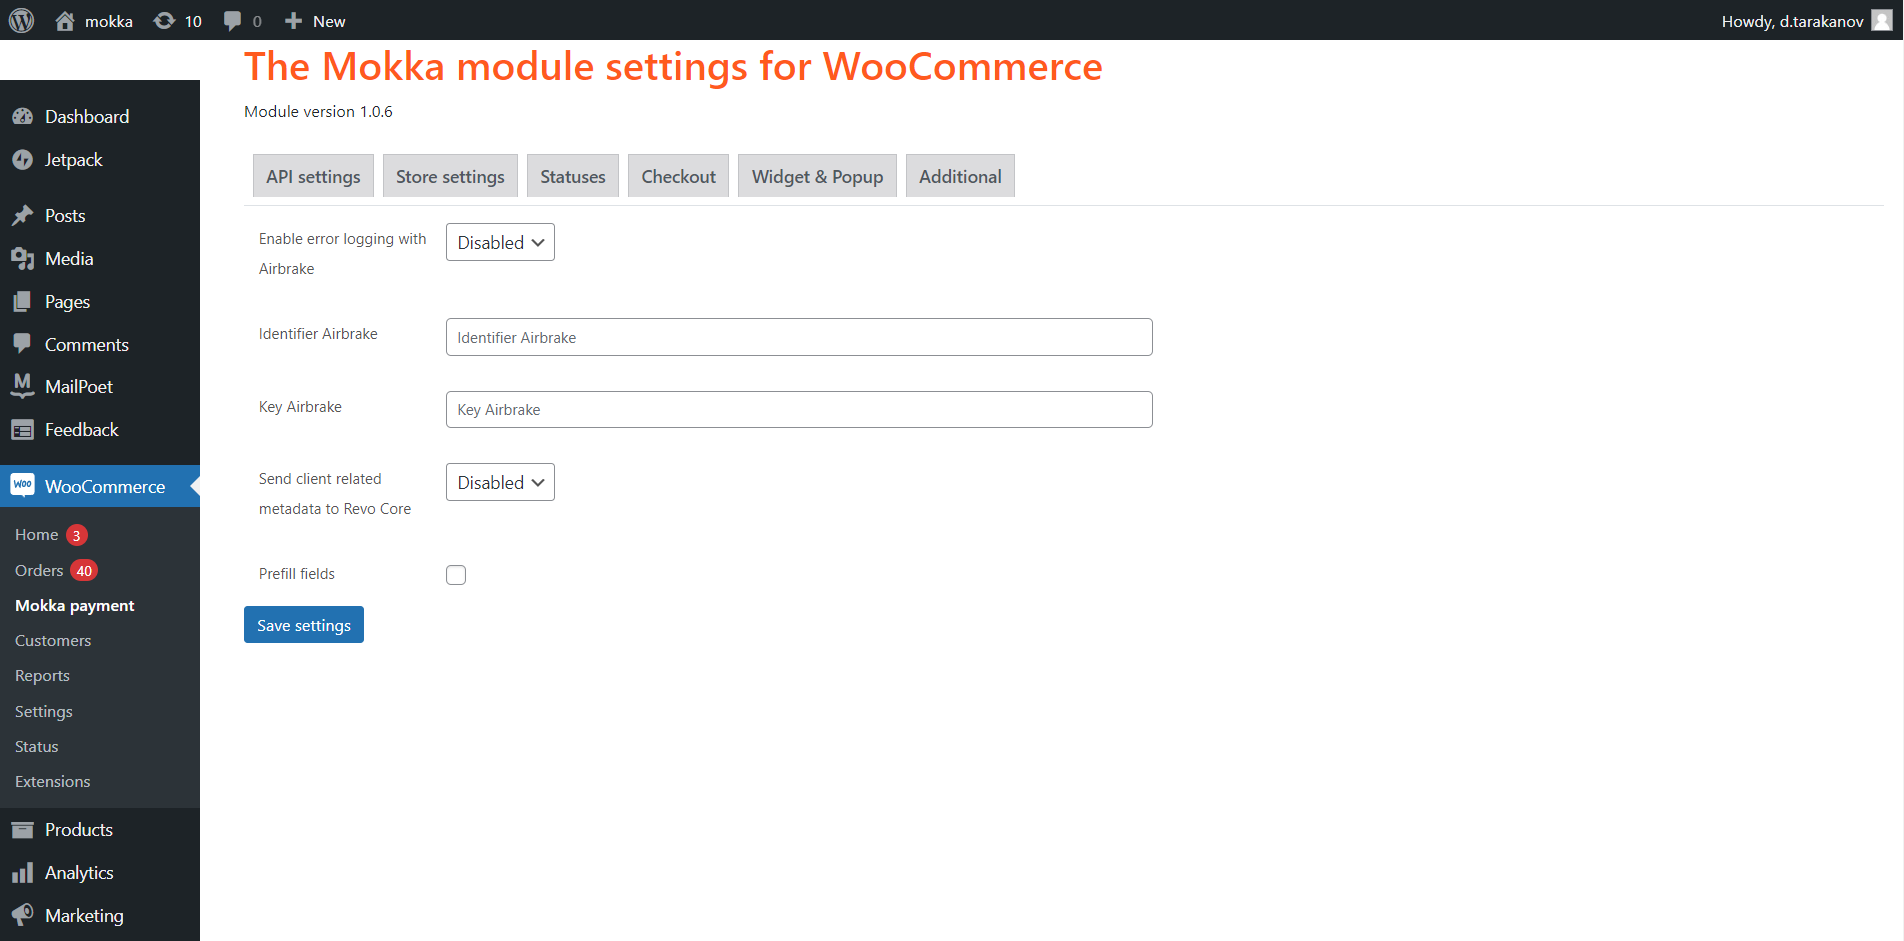1904x941 pixels.
Task: Switch to the API settings tab
Action: pyautogui.click(x=313, y=177)
